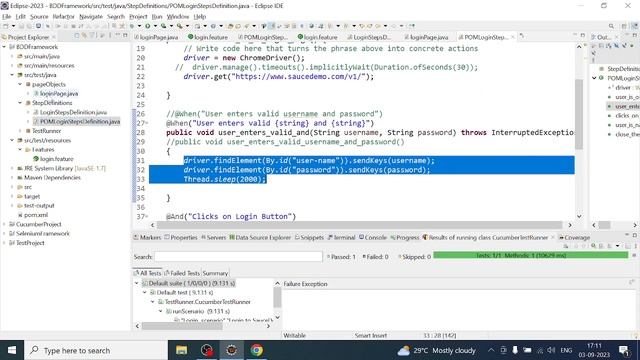
Task: Open the Navigate menu
Action: pos(91,16)
